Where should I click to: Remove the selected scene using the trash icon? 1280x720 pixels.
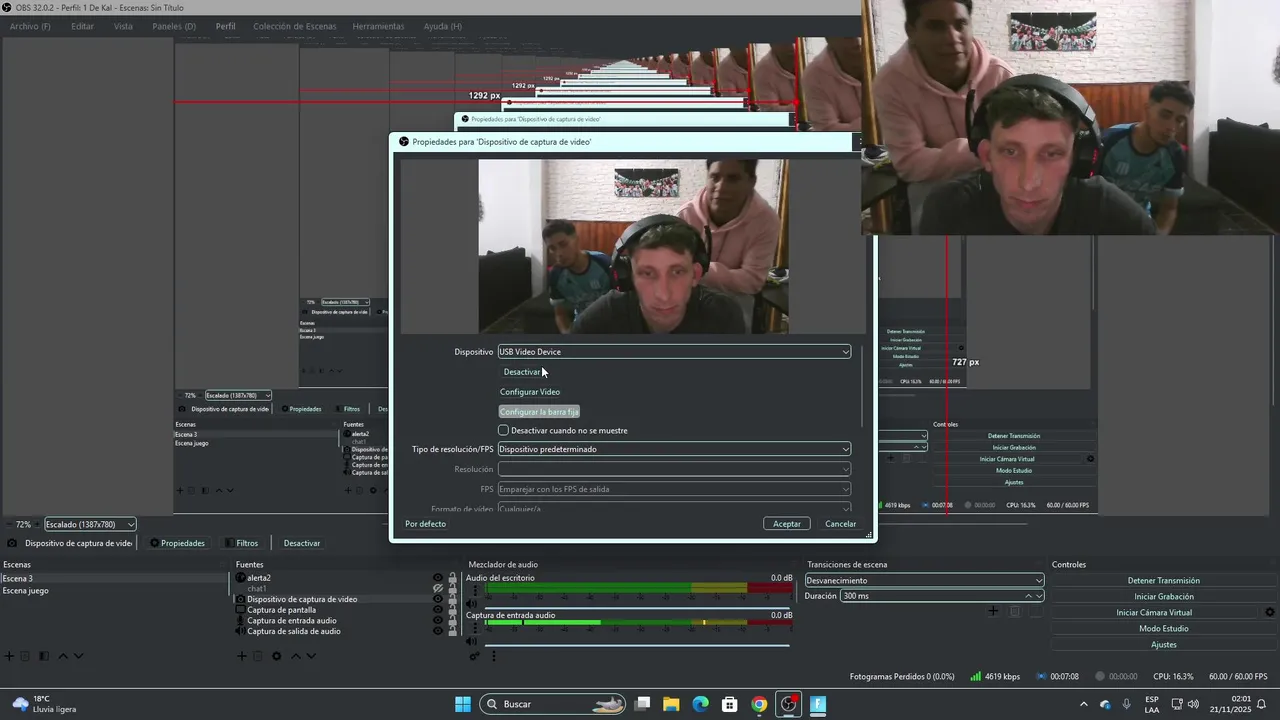(x=26, y=656)
